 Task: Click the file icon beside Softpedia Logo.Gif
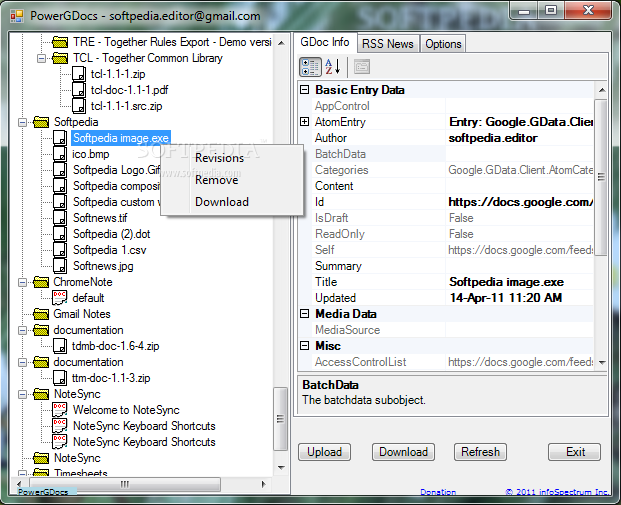tap(60, 170)
